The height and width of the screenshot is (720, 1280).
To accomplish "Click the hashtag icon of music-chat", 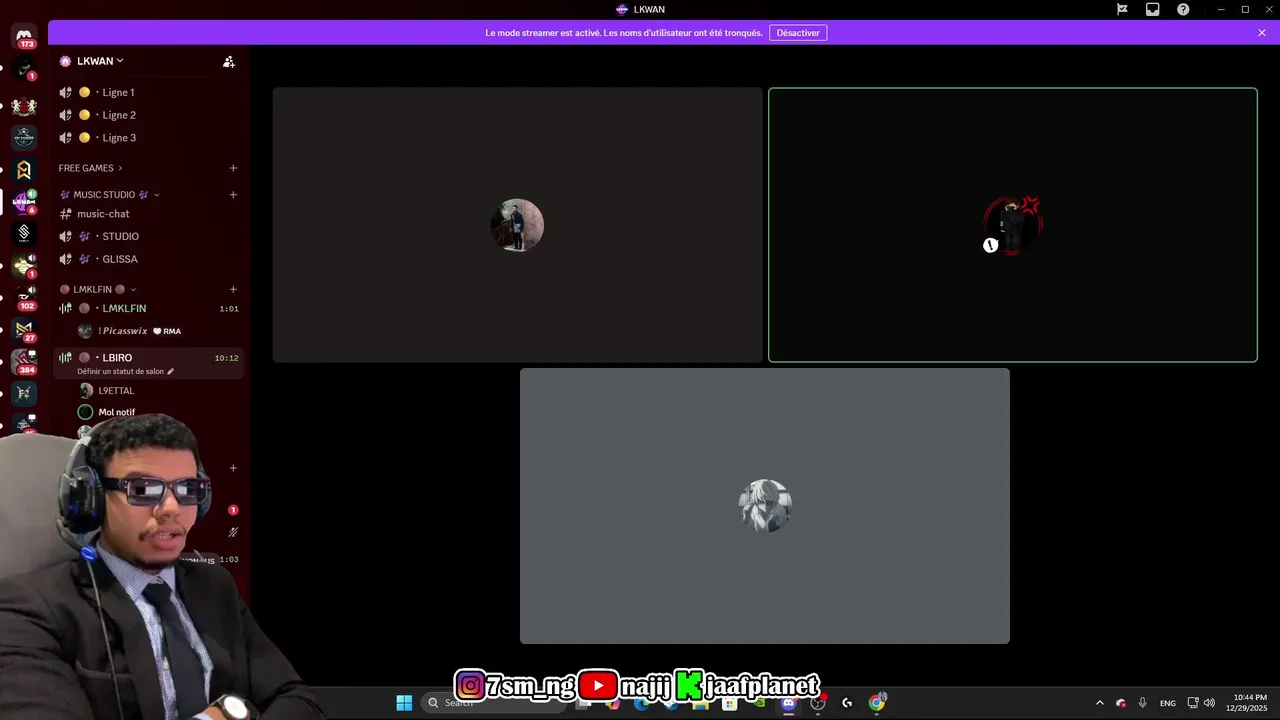I will (x=66, y=214).
